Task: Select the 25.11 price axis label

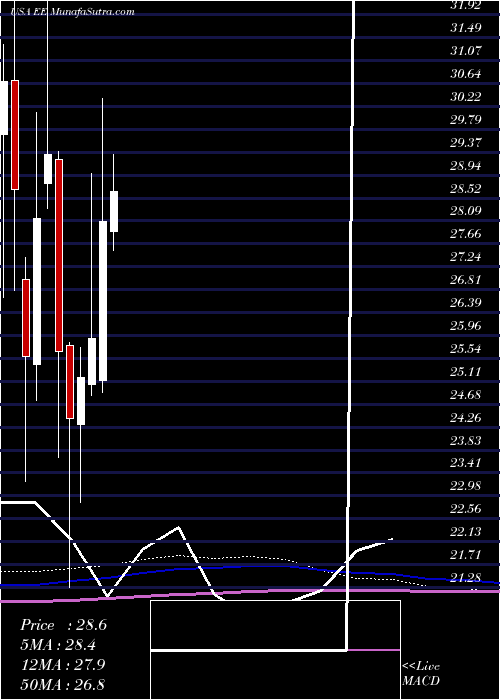Action: coord(466,371)
